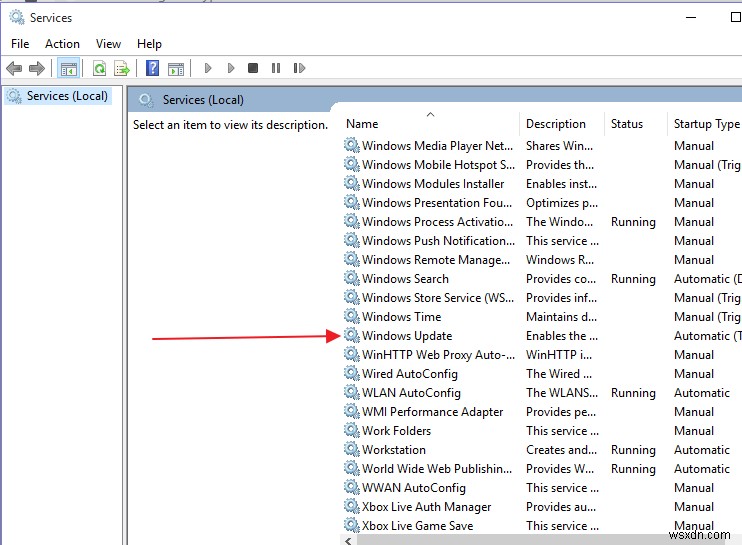Click 'Creates and...' description of Workstation

[561, 449]
